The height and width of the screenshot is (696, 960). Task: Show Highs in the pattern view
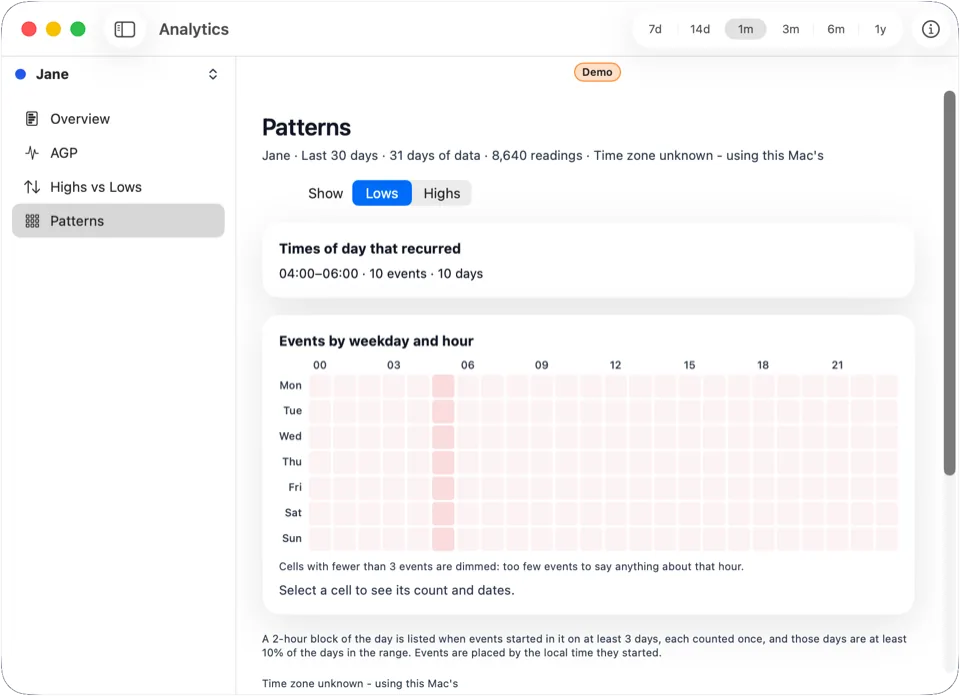[441, 193]
